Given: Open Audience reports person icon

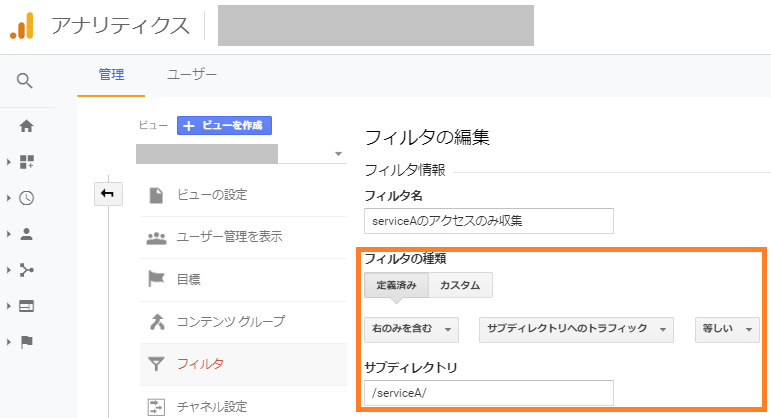Looking at the screenshot, I should pyautogui.click(x=27, y=234).
